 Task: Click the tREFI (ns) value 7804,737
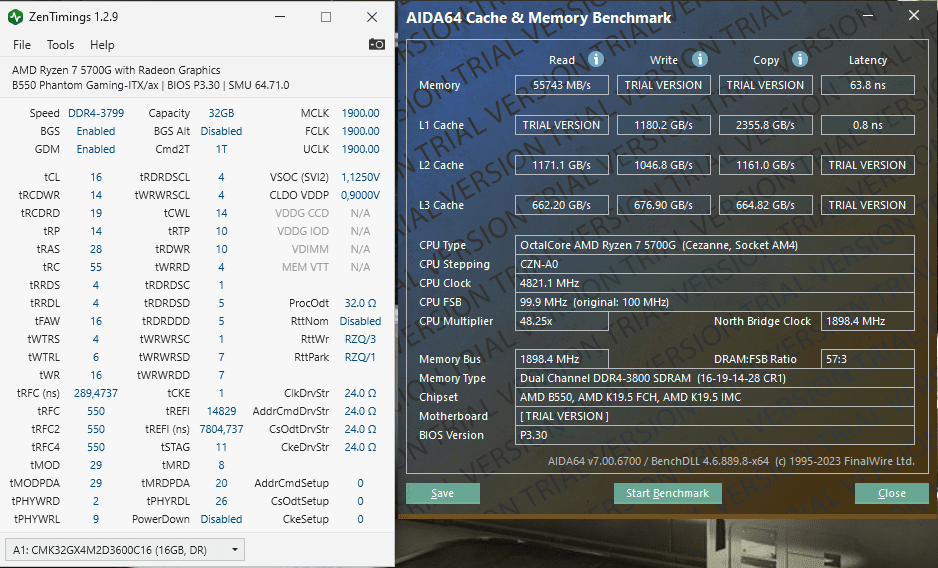point(221,429)
